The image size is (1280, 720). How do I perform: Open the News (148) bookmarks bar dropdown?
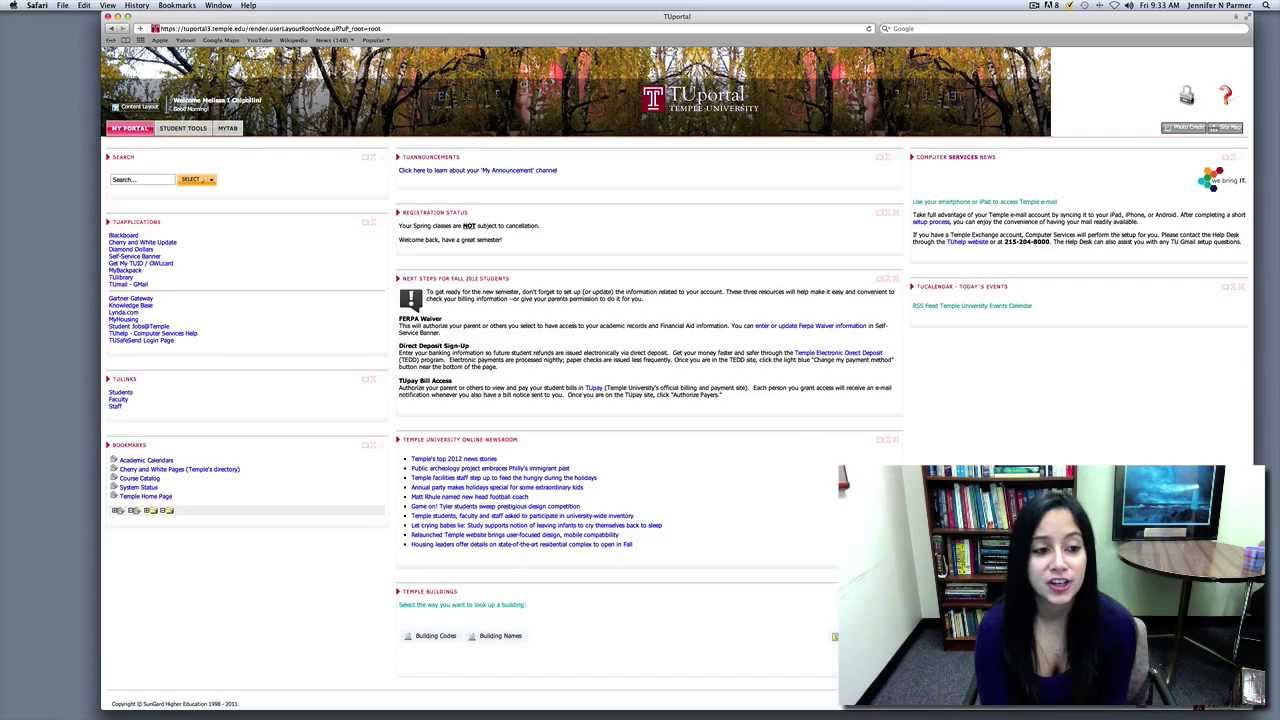coord(334,40)
